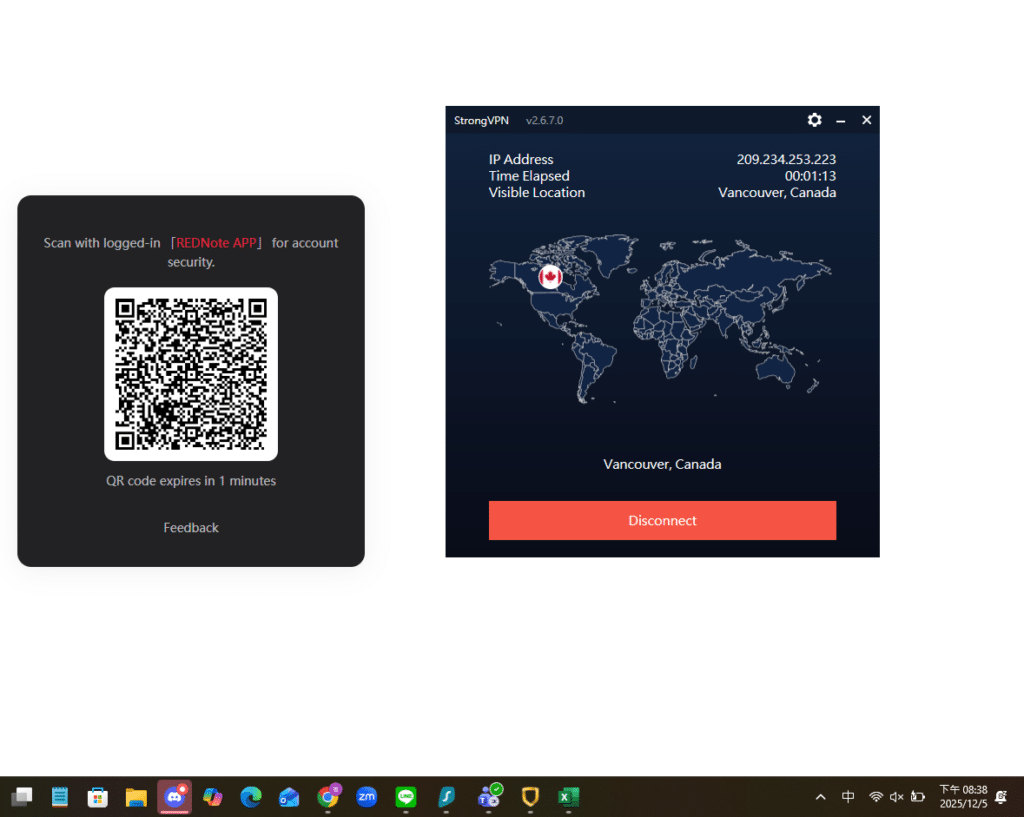
Task: Open Excel from the taskbar
Action: click(569, 797)
